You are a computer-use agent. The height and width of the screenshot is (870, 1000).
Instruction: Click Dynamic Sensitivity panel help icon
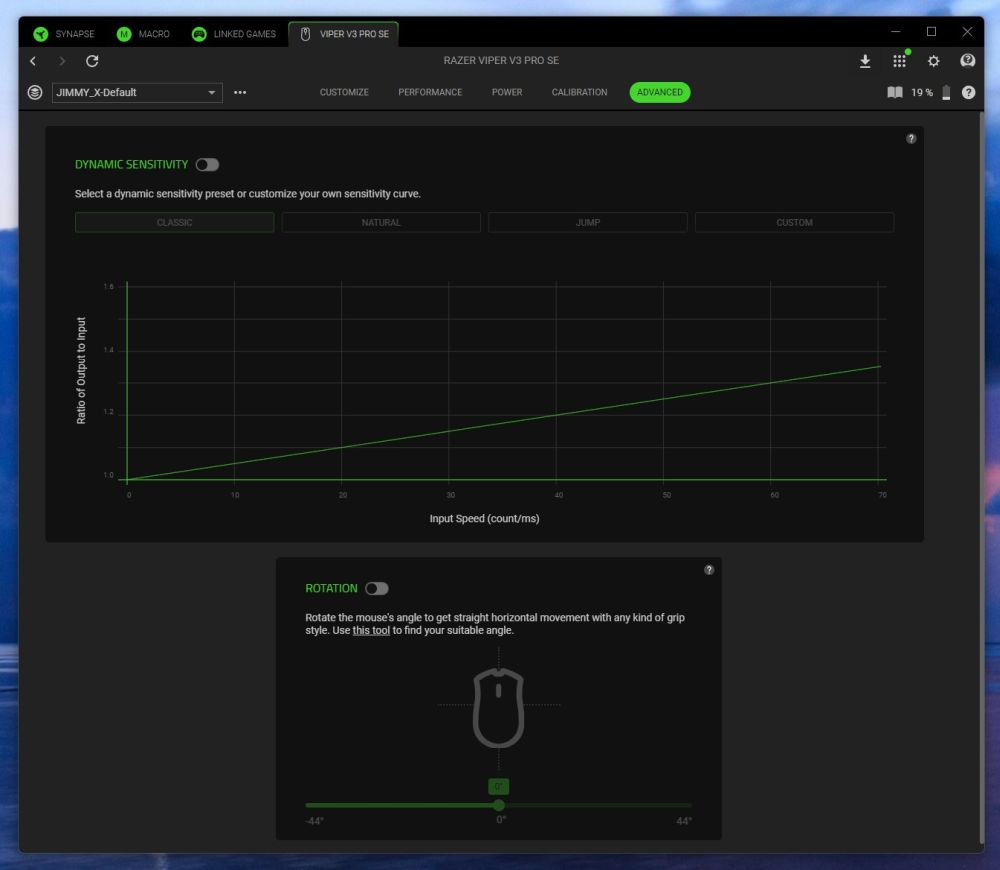click(x=911, y=139)
